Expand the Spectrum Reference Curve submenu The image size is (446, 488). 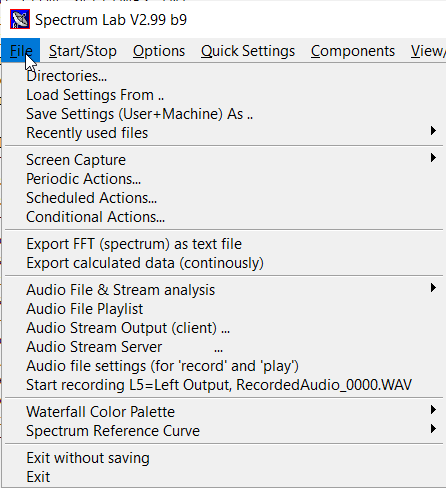click(x=223, y=431)
